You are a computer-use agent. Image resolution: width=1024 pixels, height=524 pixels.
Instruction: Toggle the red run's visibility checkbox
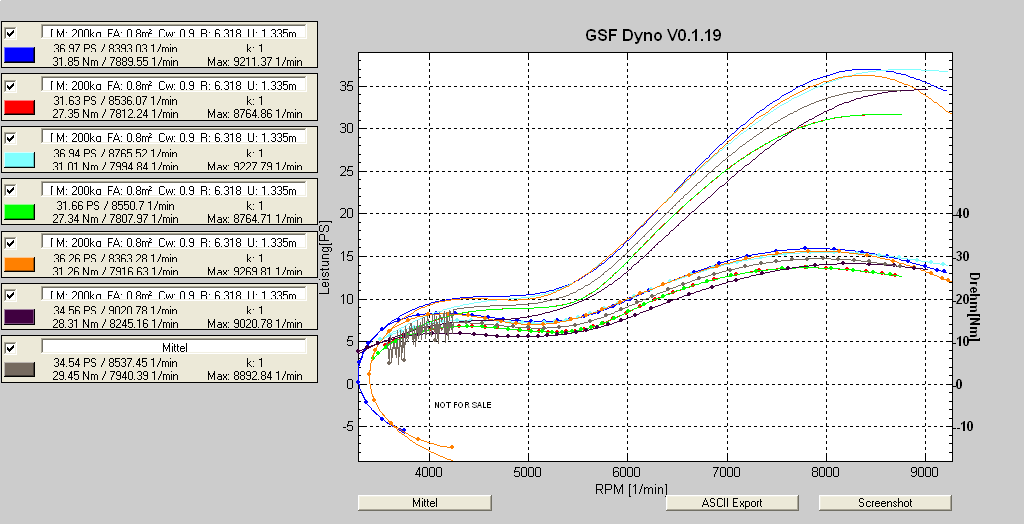tap(11, 85)
